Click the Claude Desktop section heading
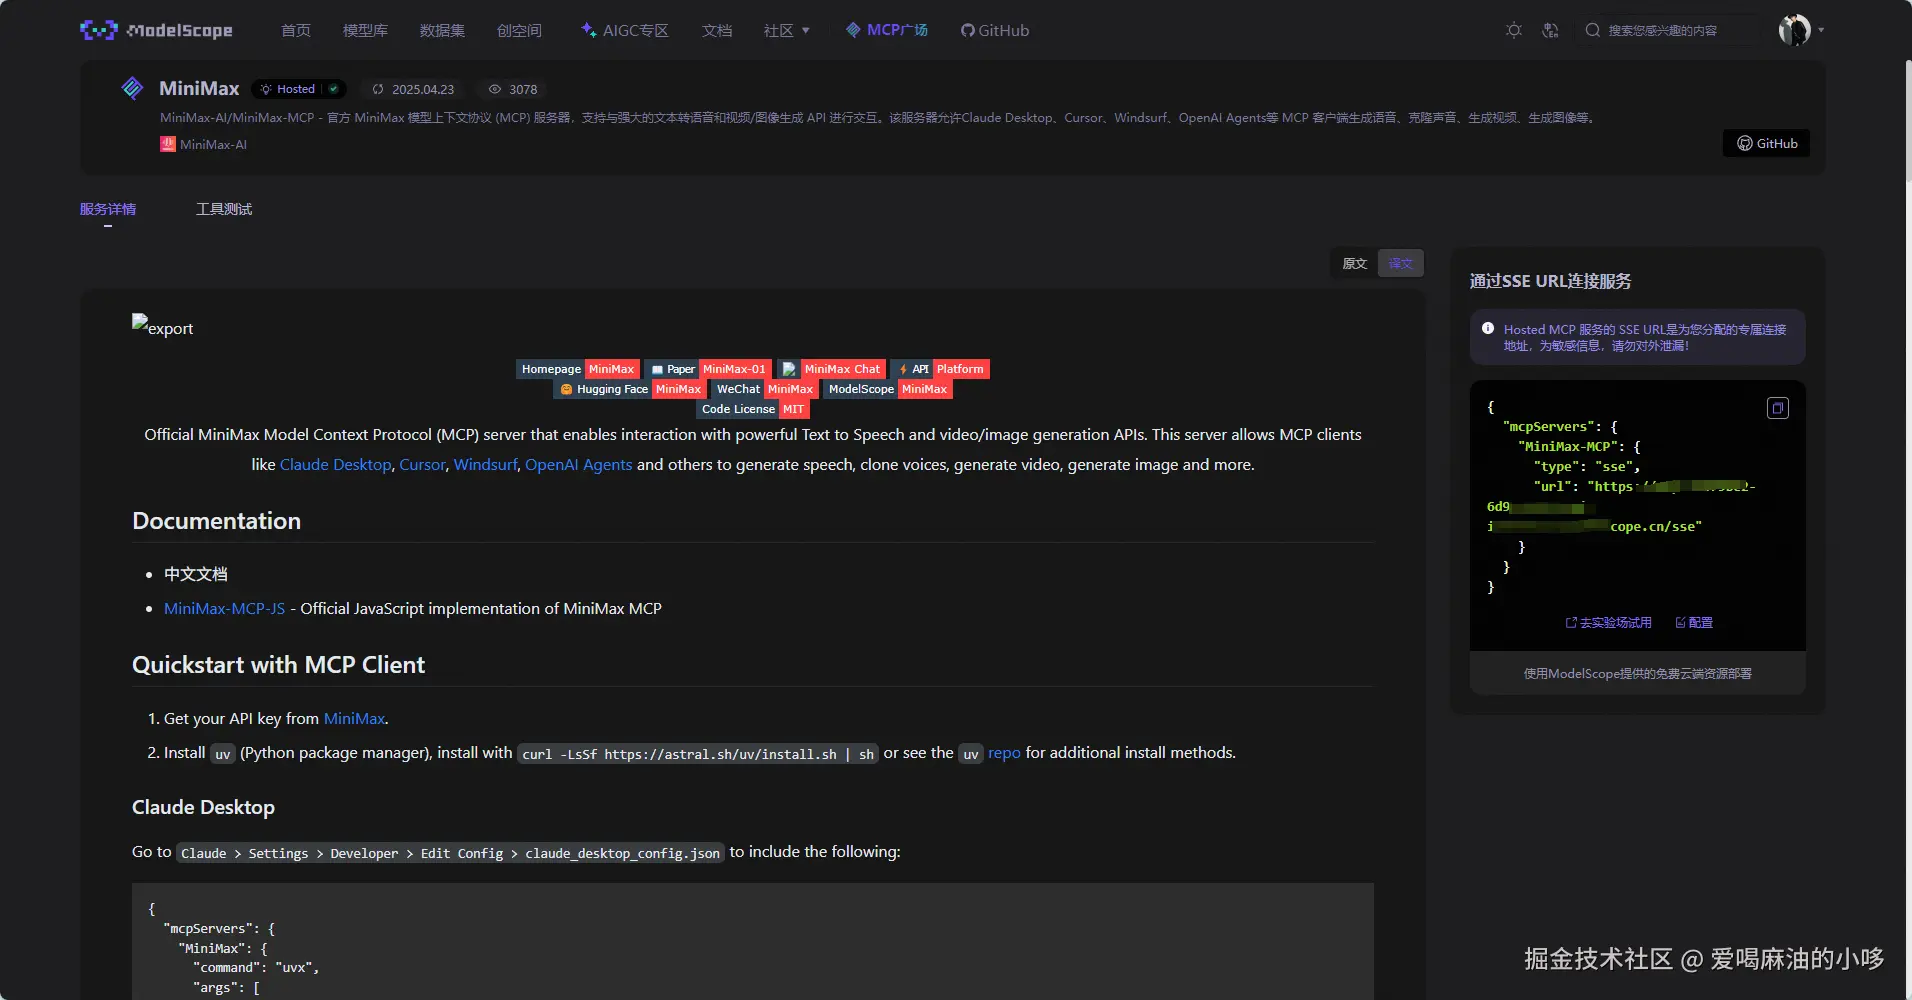This screenshot has width=1912, height=1000. click(x=203, y=807)
